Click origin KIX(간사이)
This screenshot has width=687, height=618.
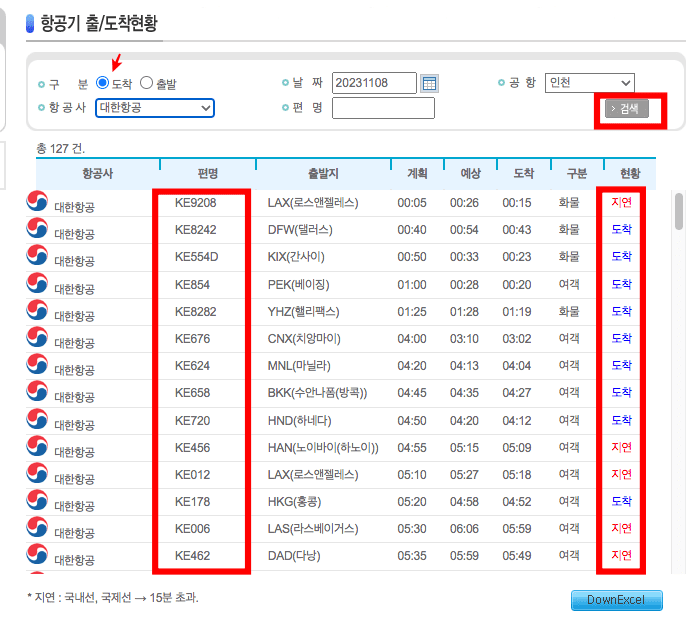[x=296, y=257]
